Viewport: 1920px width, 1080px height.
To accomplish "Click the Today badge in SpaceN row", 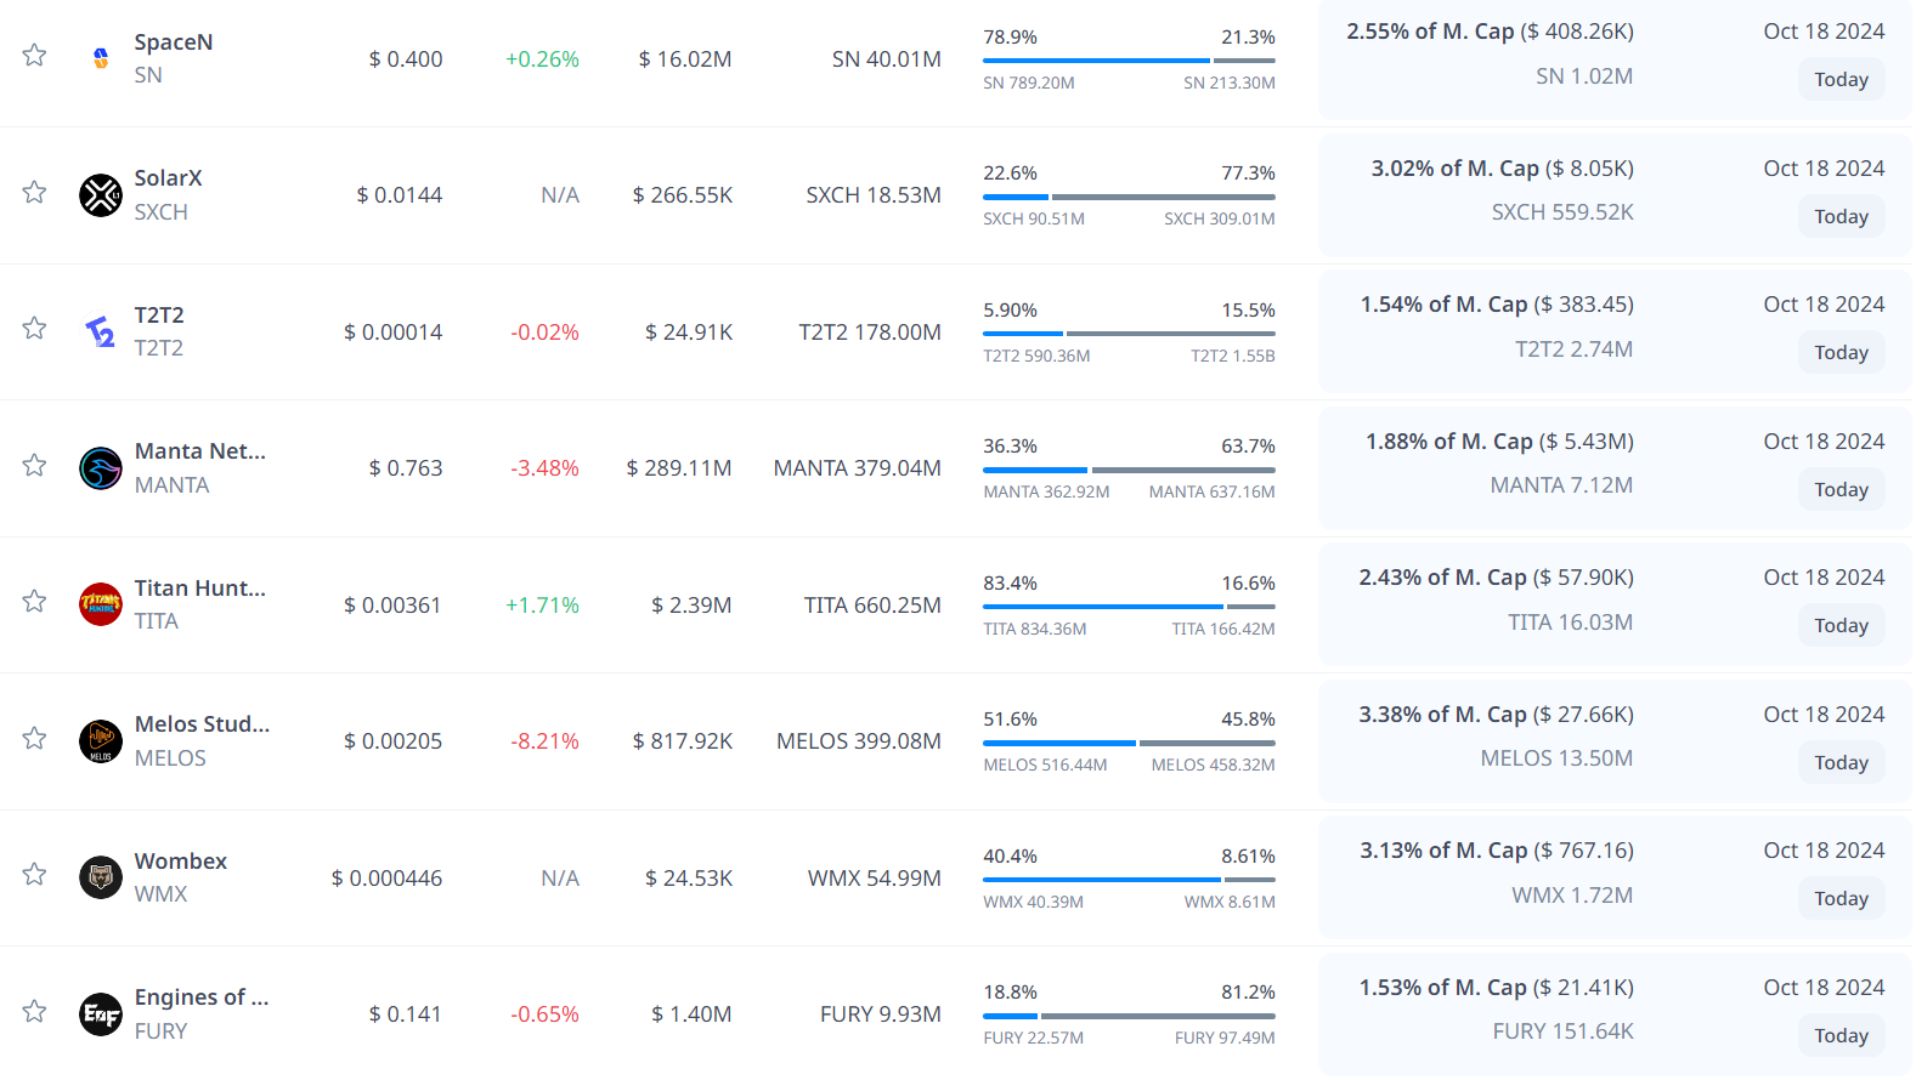I will click(1841, 80).
